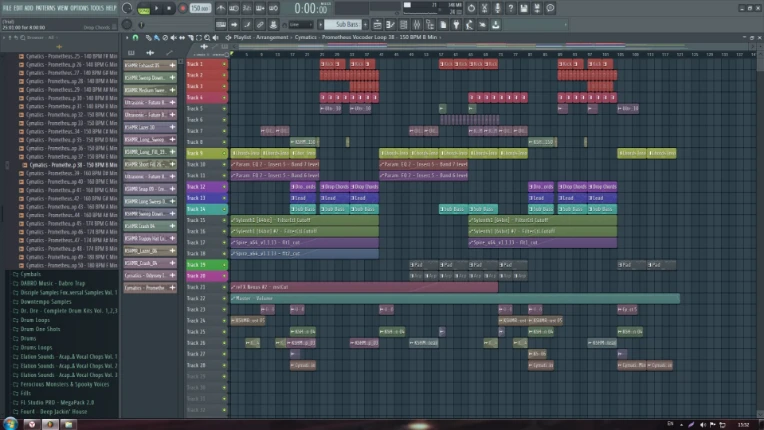Mute Track 14 with its green light
764x430 pixels.
(x=224, y=209)
